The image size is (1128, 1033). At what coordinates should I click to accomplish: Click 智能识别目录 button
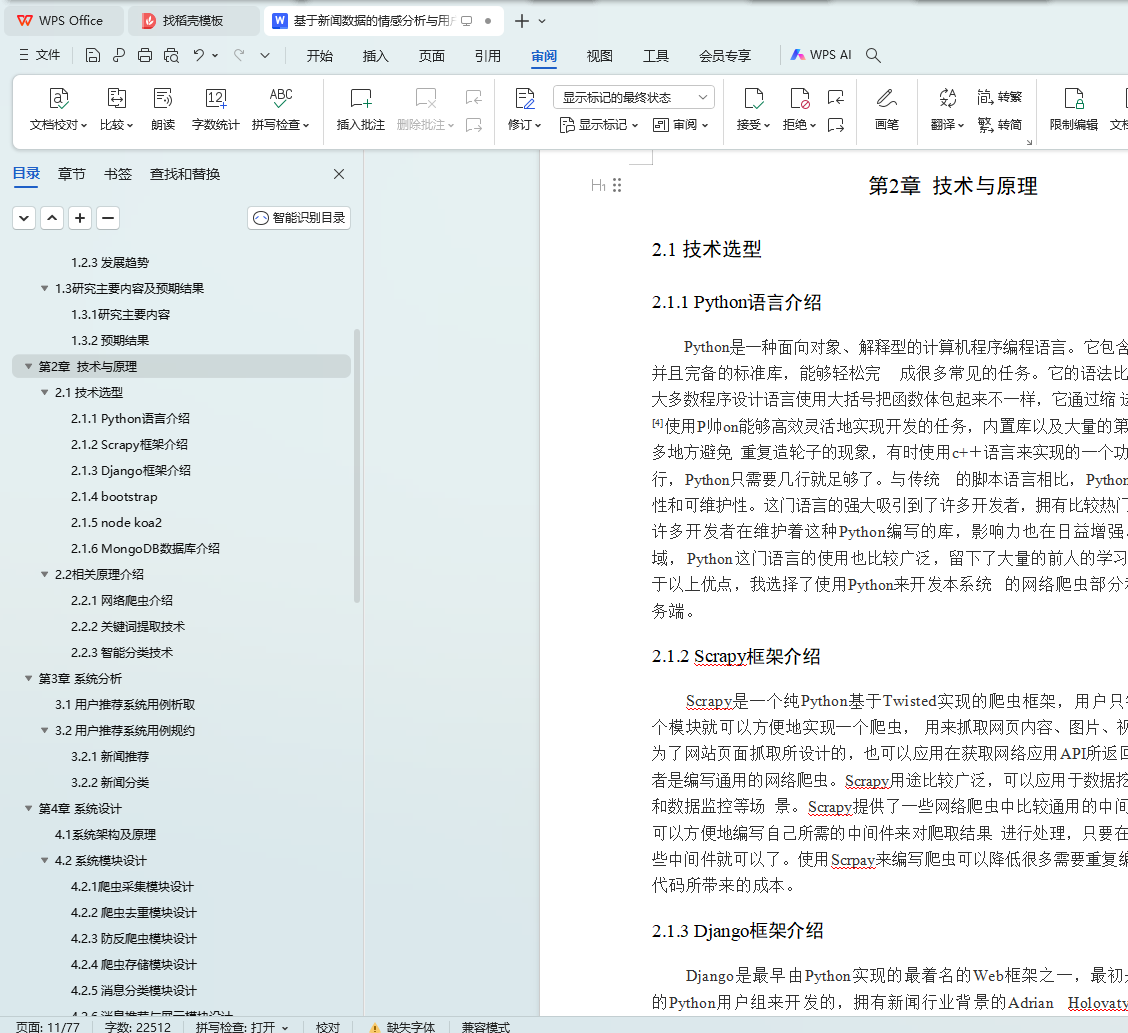299,218
